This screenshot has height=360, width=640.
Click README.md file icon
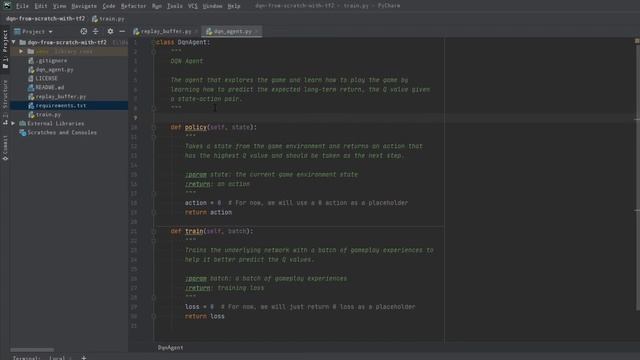click(31, 87)
